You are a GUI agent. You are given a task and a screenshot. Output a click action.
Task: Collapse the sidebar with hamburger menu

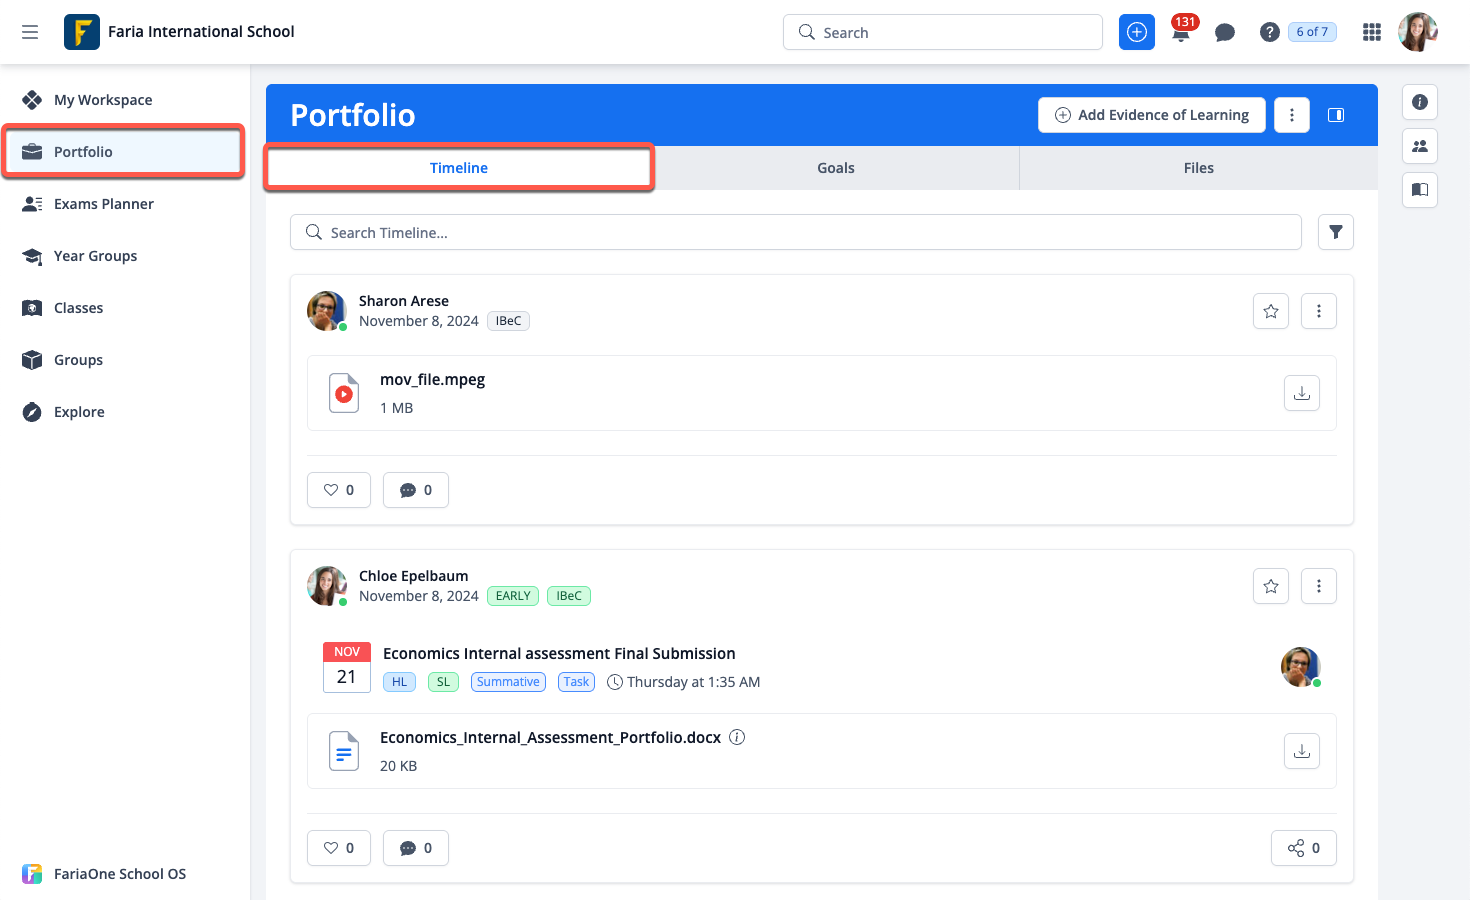coord(30,32)
